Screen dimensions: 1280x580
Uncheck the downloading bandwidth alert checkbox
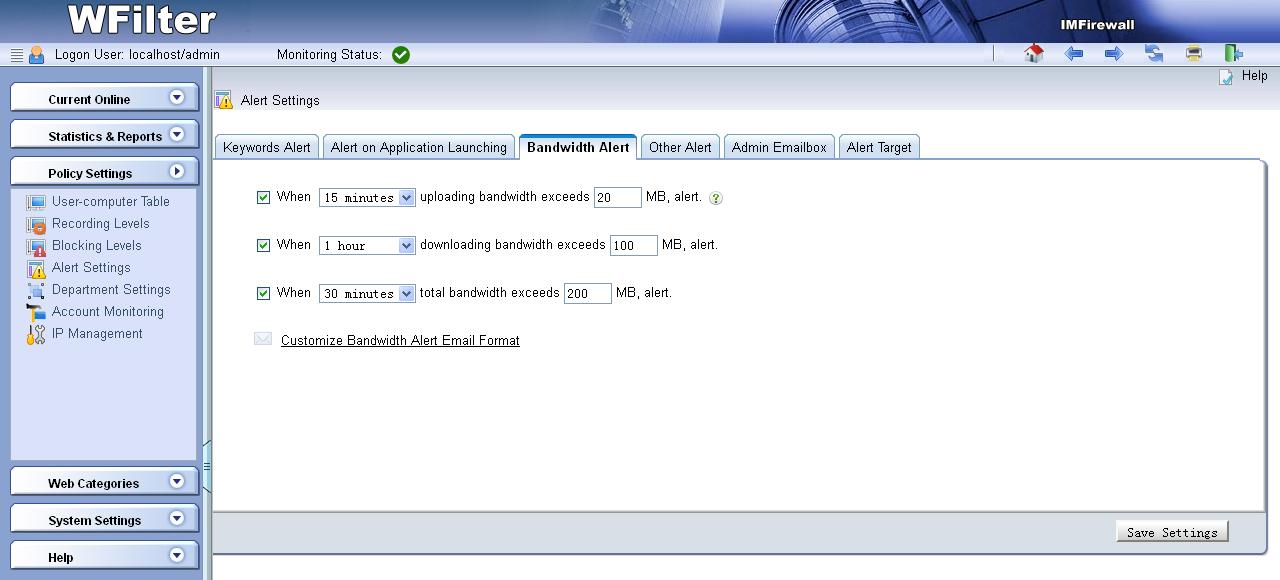[264, 245]
